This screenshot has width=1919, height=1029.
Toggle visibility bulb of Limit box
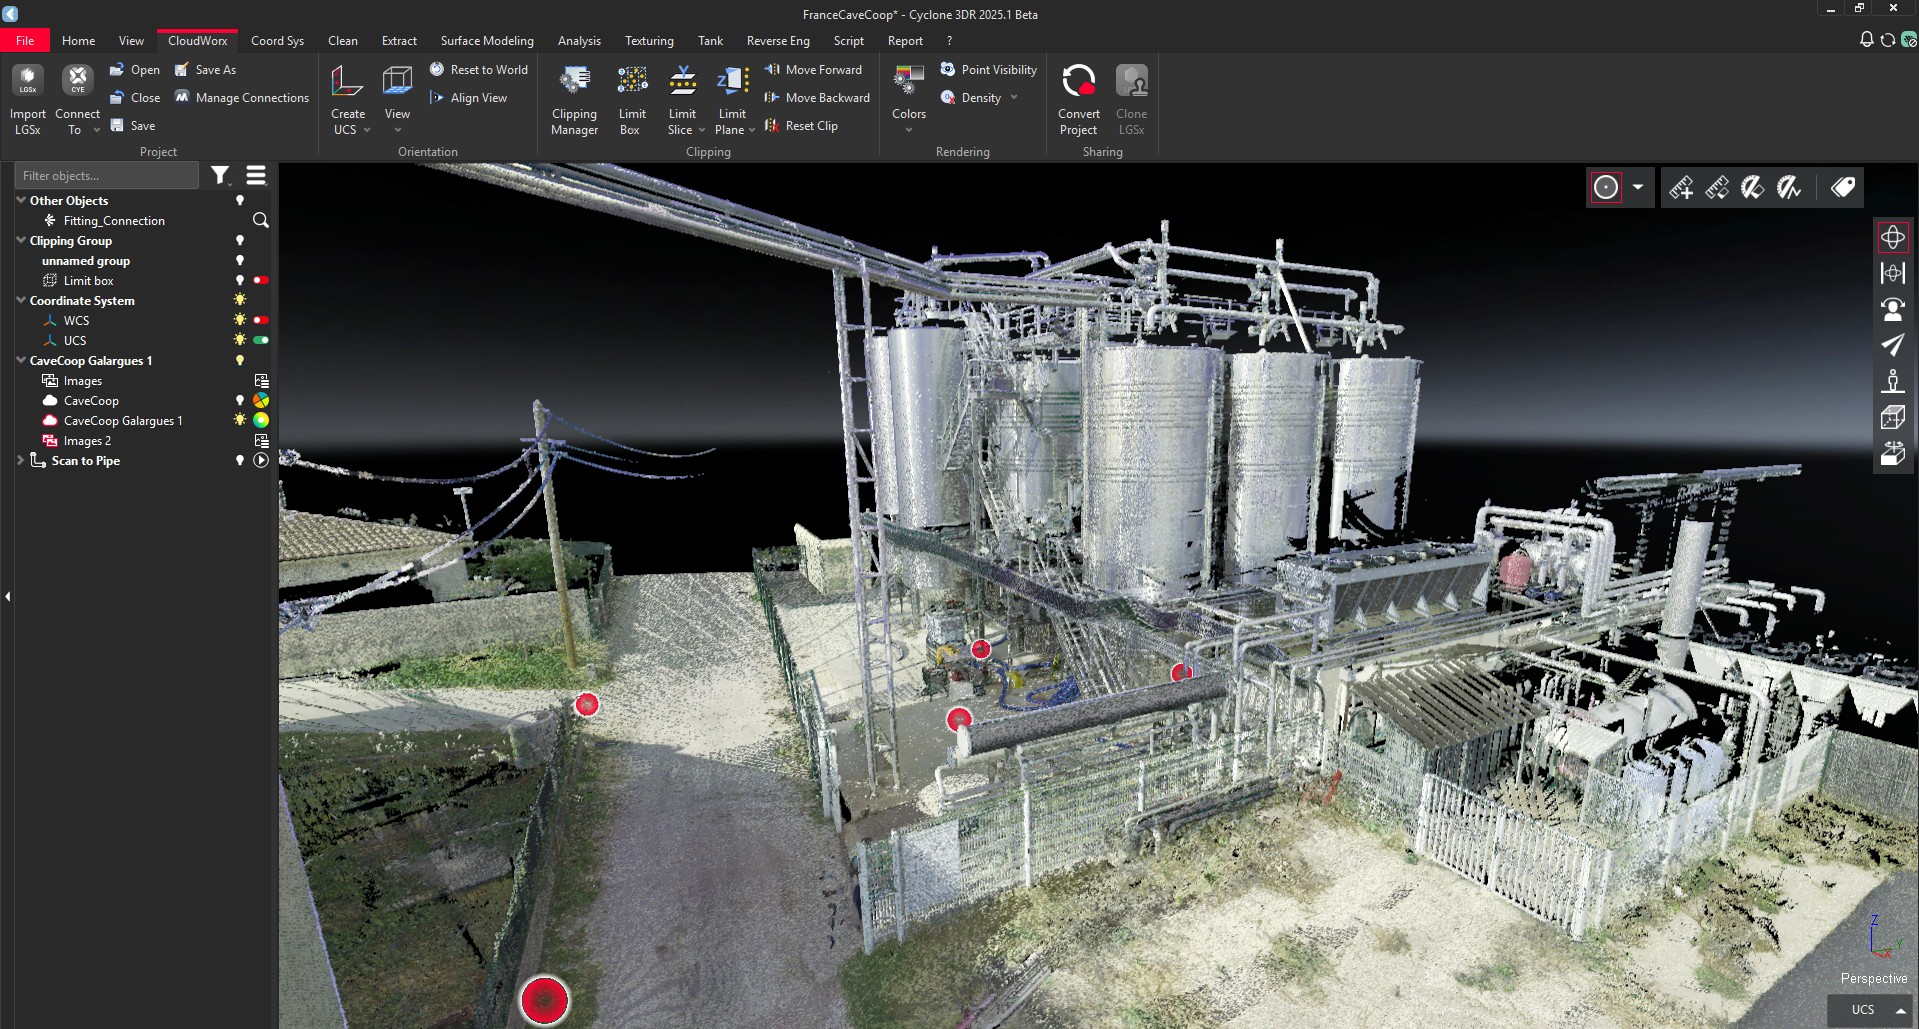tap(239, 281)
